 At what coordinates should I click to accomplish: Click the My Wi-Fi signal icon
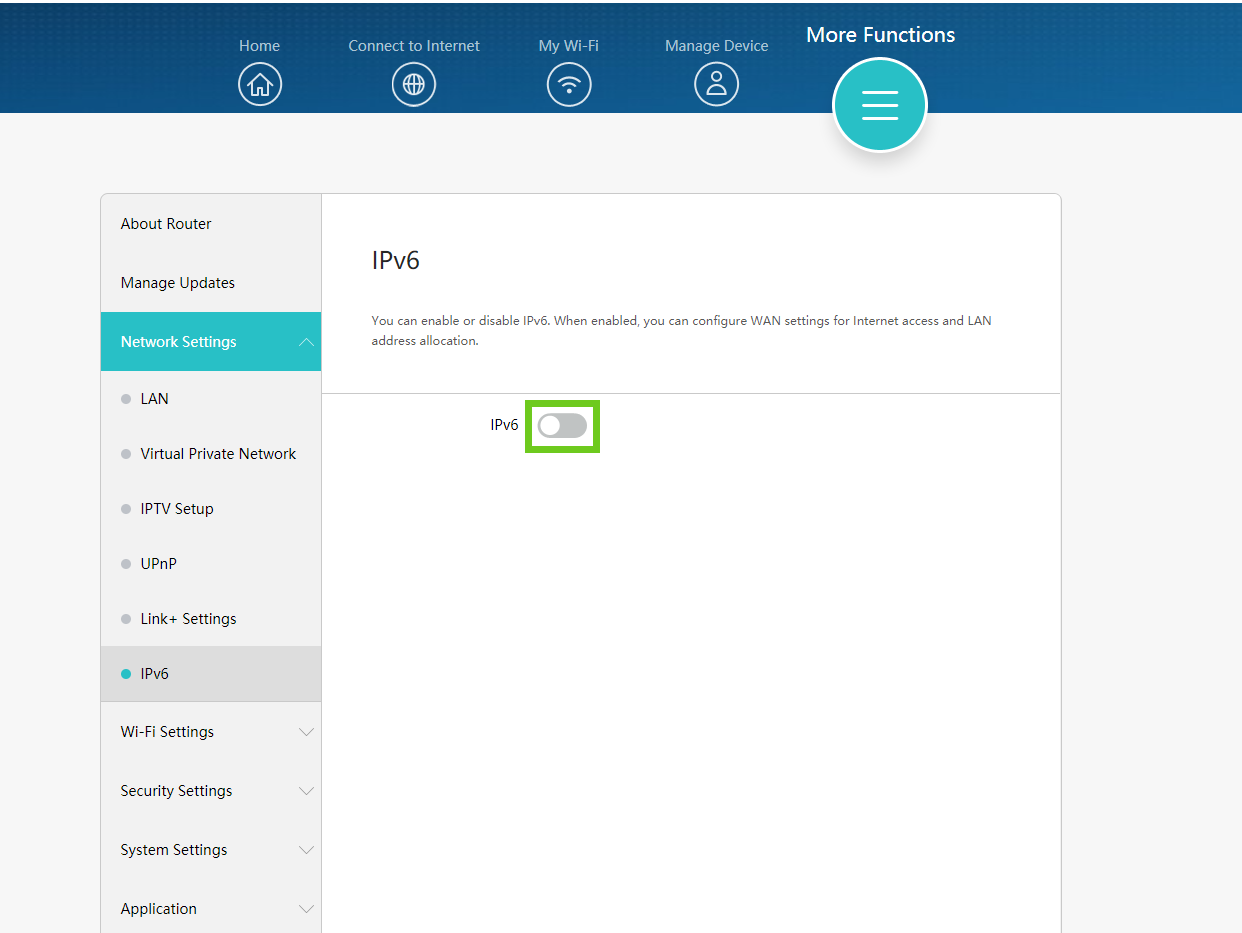point(569,85)
